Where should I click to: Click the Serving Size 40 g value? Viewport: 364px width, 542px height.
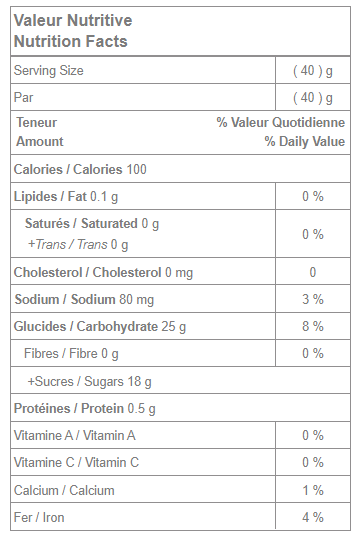click(313, 71)
